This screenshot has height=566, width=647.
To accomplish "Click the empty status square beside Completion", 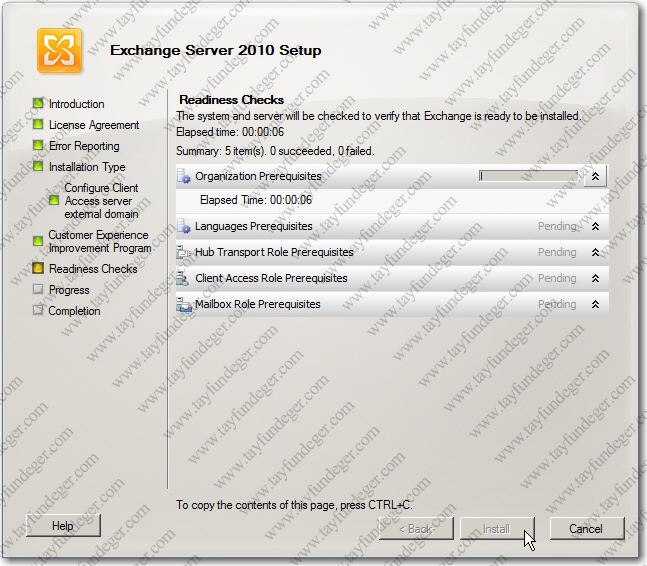I will pos(38,310).
